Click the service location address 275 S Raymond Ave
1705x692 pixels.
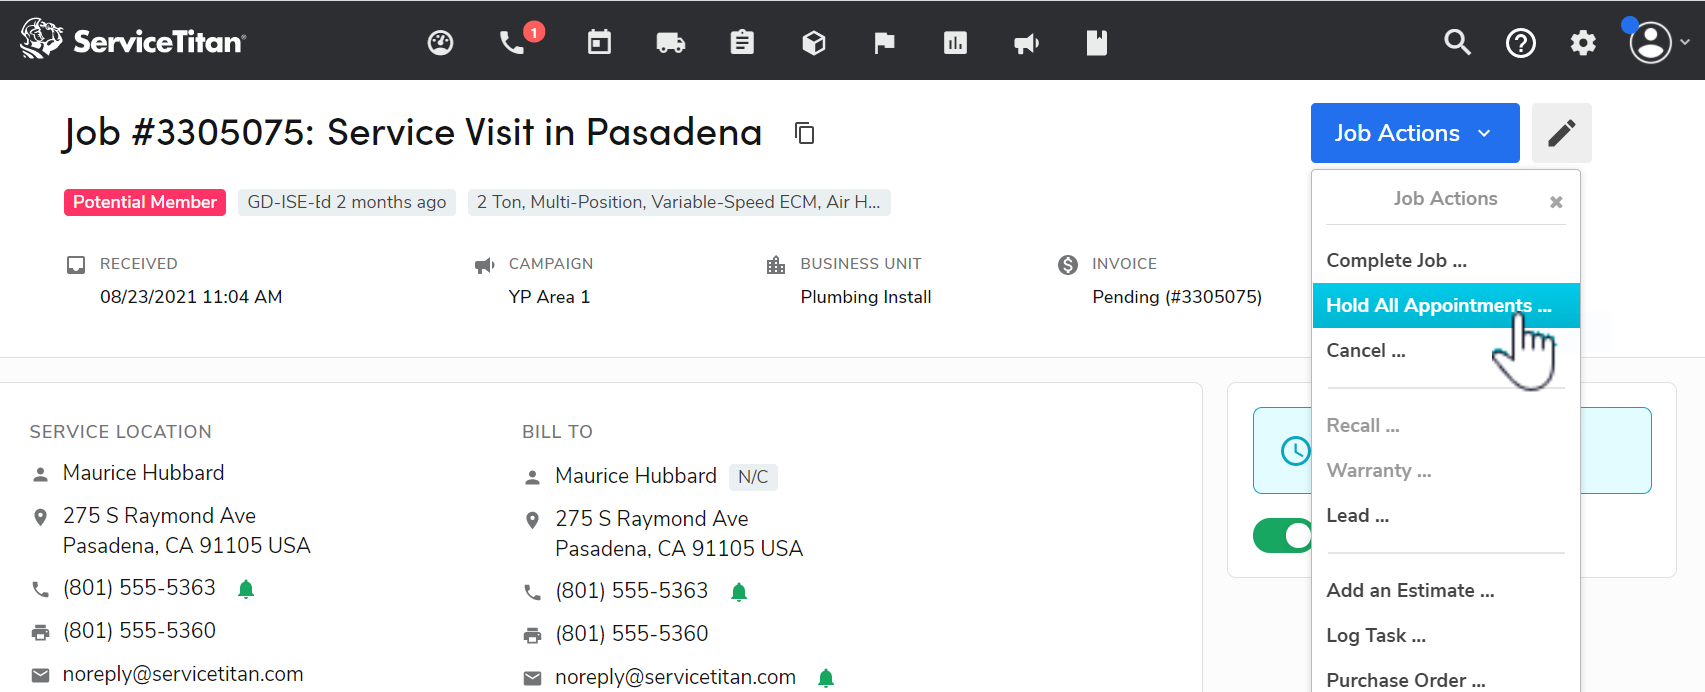click(187, 531)
